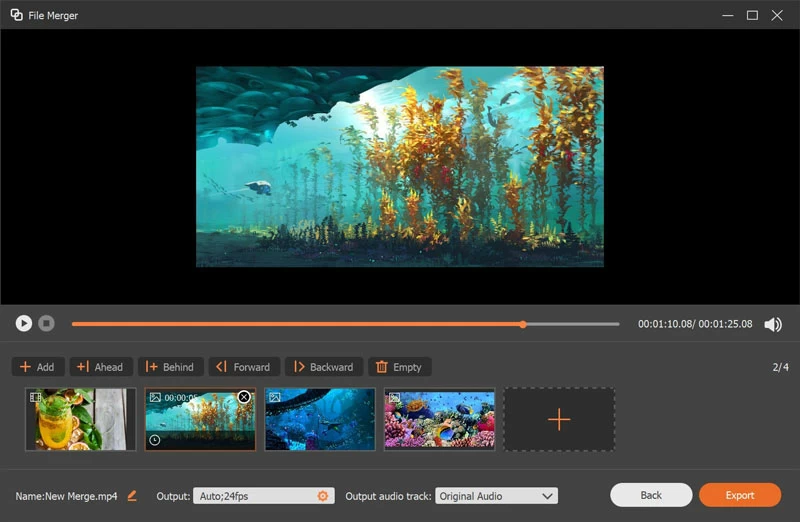
Task: Click the Back button
Action: 651,495
